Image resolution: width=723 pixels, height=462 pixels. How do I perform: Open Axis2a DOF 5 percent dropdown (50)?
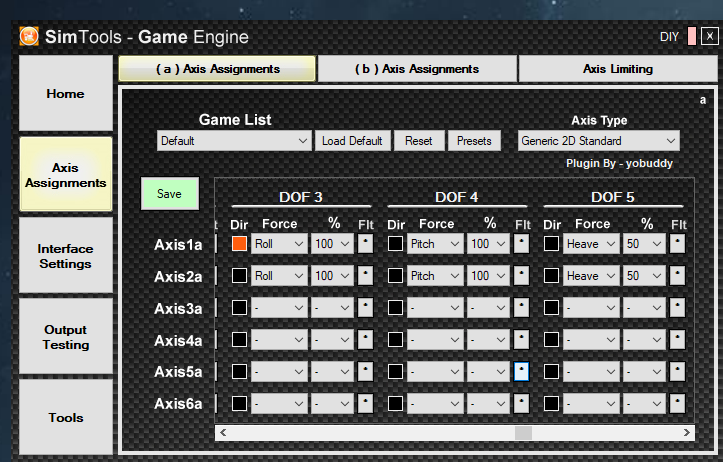pyautogui.click(x=644, y=276)
